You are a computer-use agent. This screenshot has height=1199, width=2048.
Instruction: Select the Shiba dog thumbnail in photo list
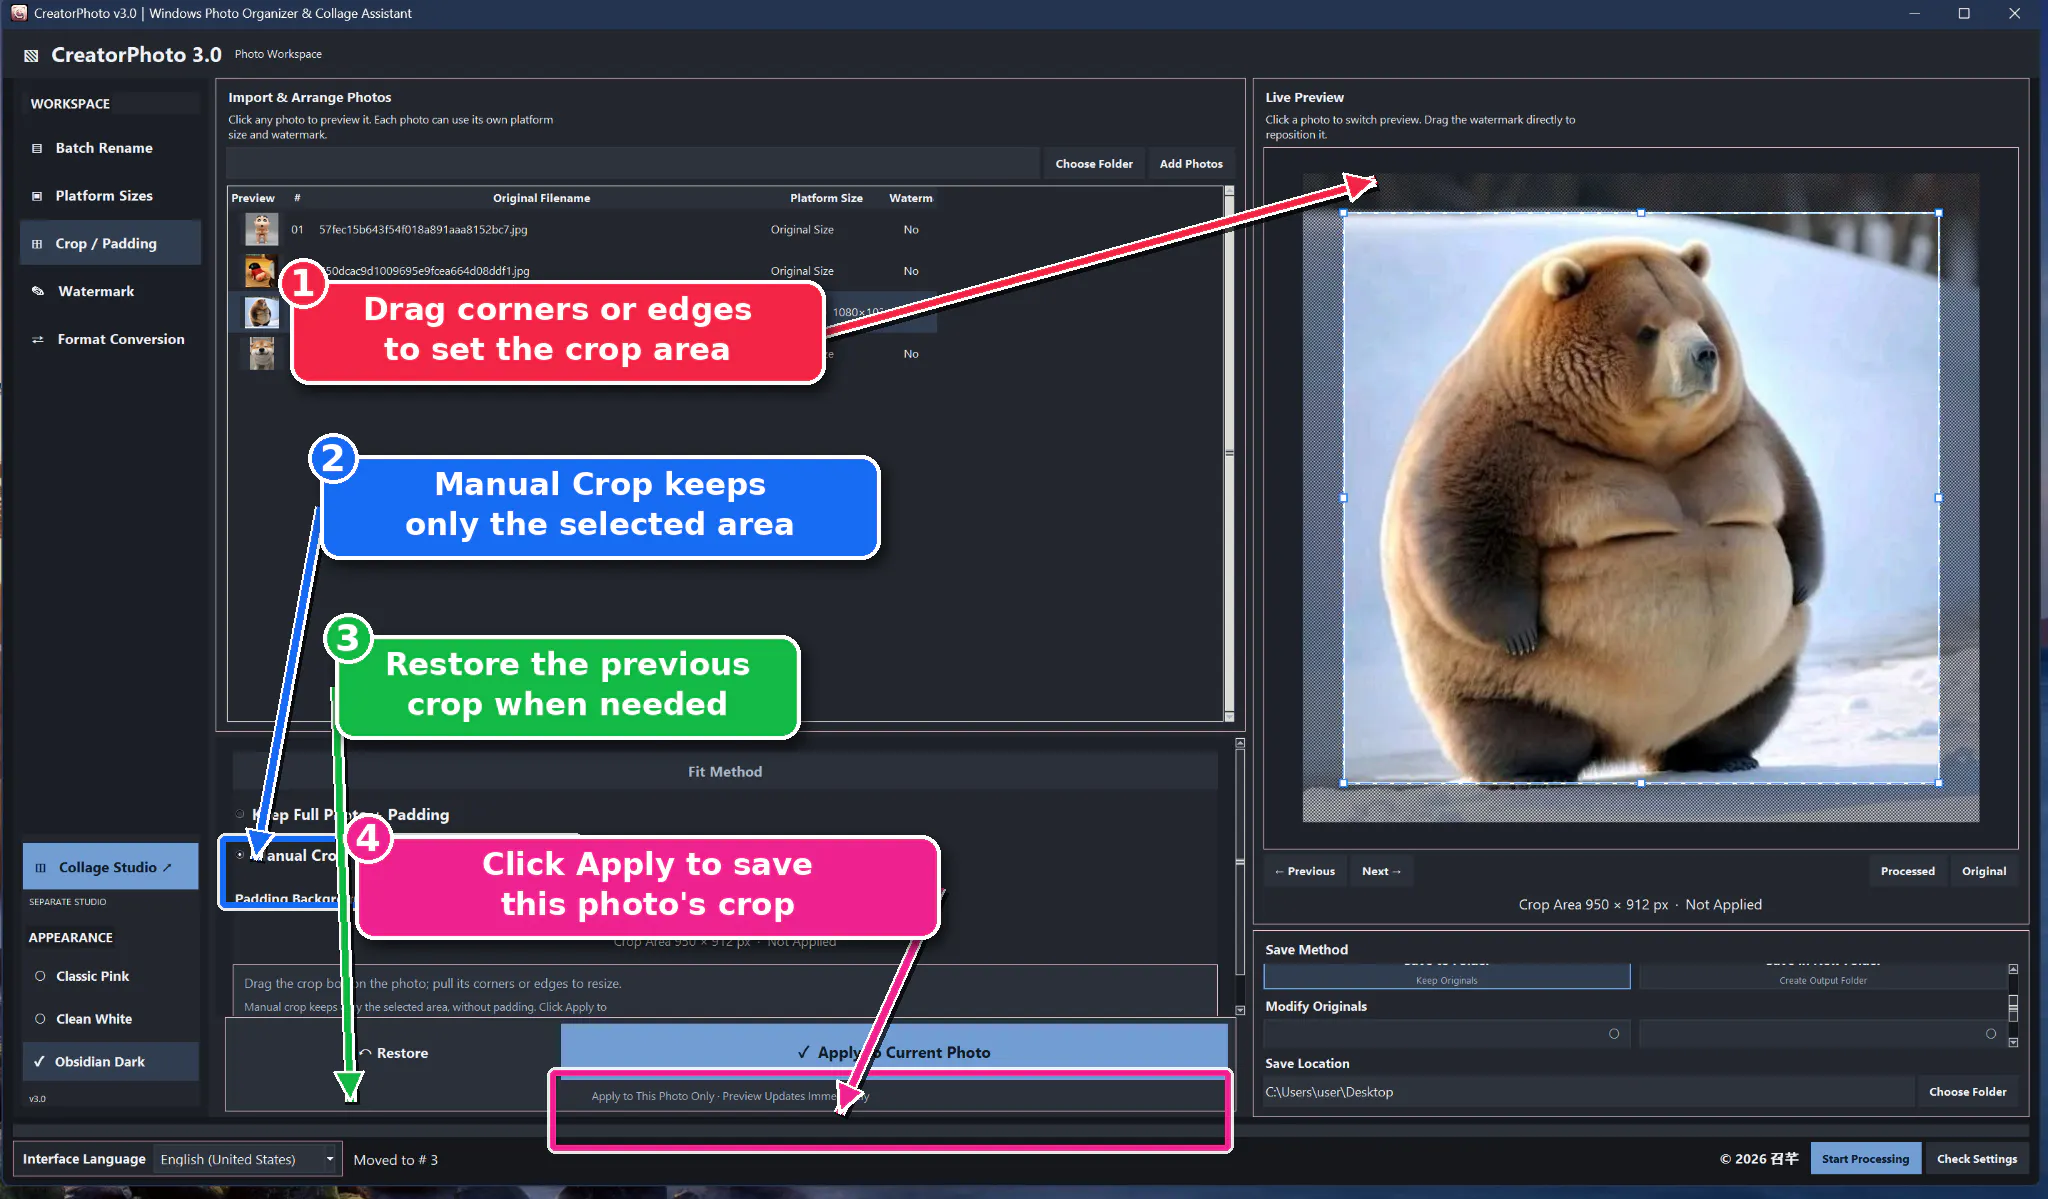[x=261, y=354]
